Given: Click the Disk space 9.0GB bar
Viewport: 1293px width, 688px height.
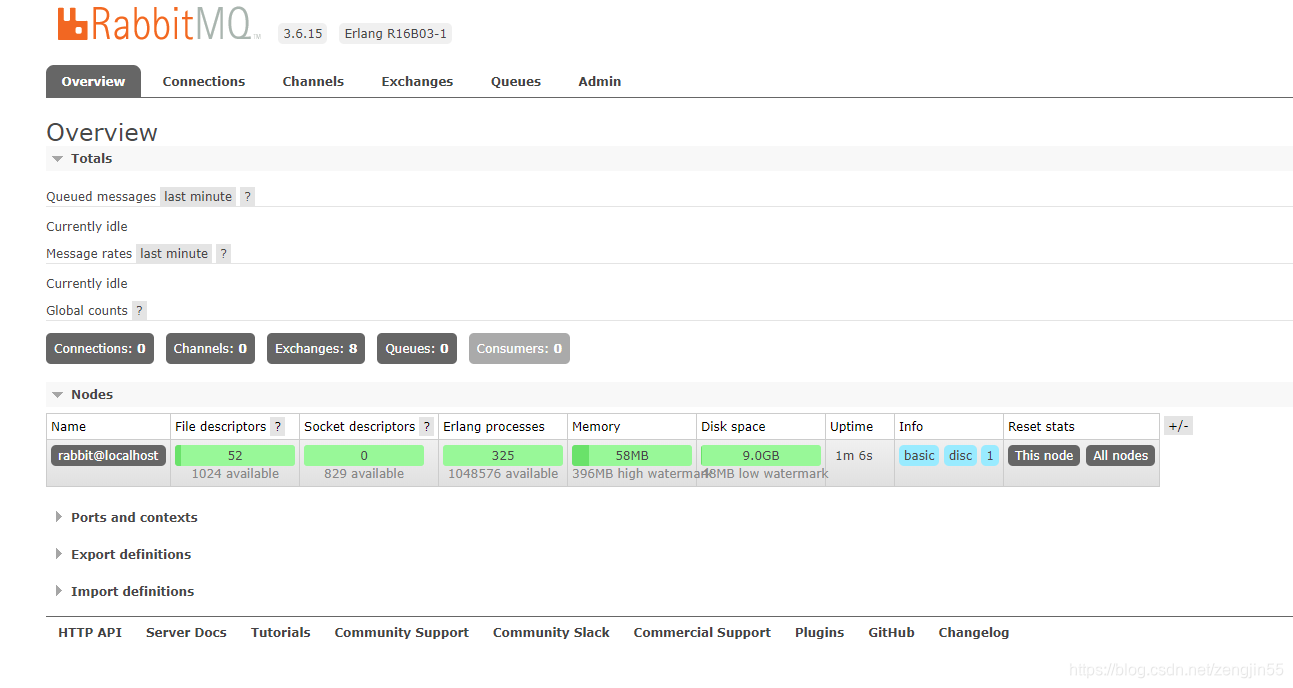Looking at the screenshot, I should 761,456.
